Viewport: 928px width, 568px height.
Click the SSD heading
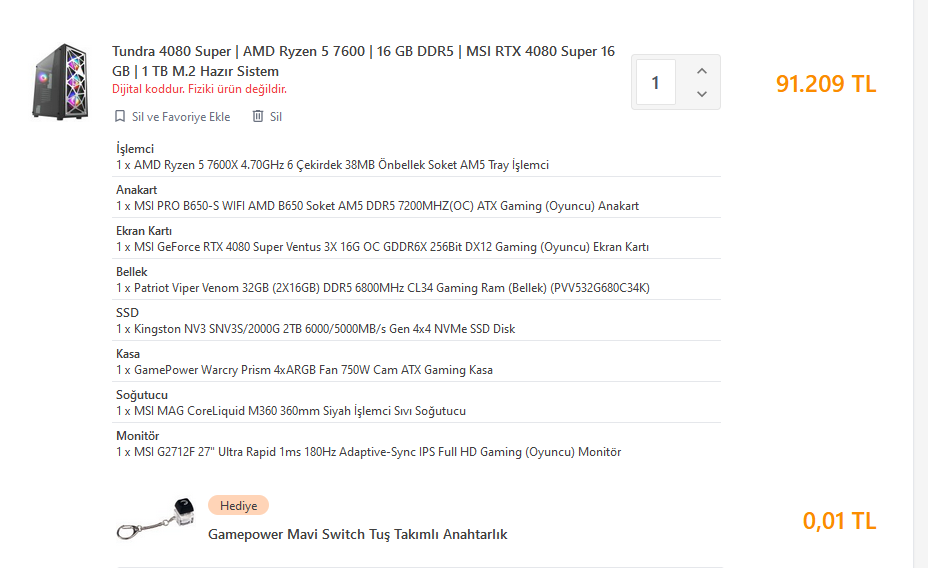(x=127, y=312)
